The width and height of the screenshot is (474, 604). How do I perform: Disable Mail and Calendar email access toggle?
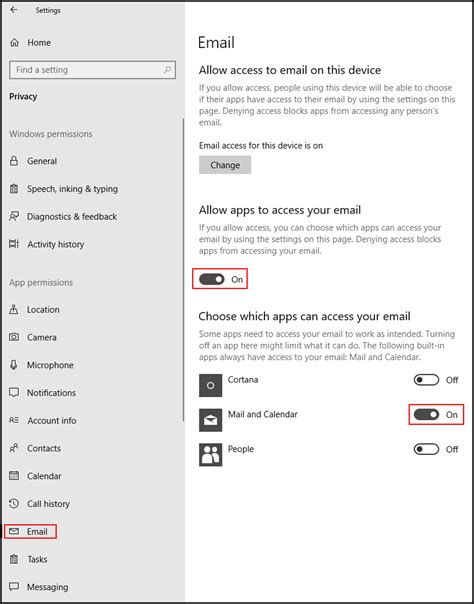pos(426,414)
